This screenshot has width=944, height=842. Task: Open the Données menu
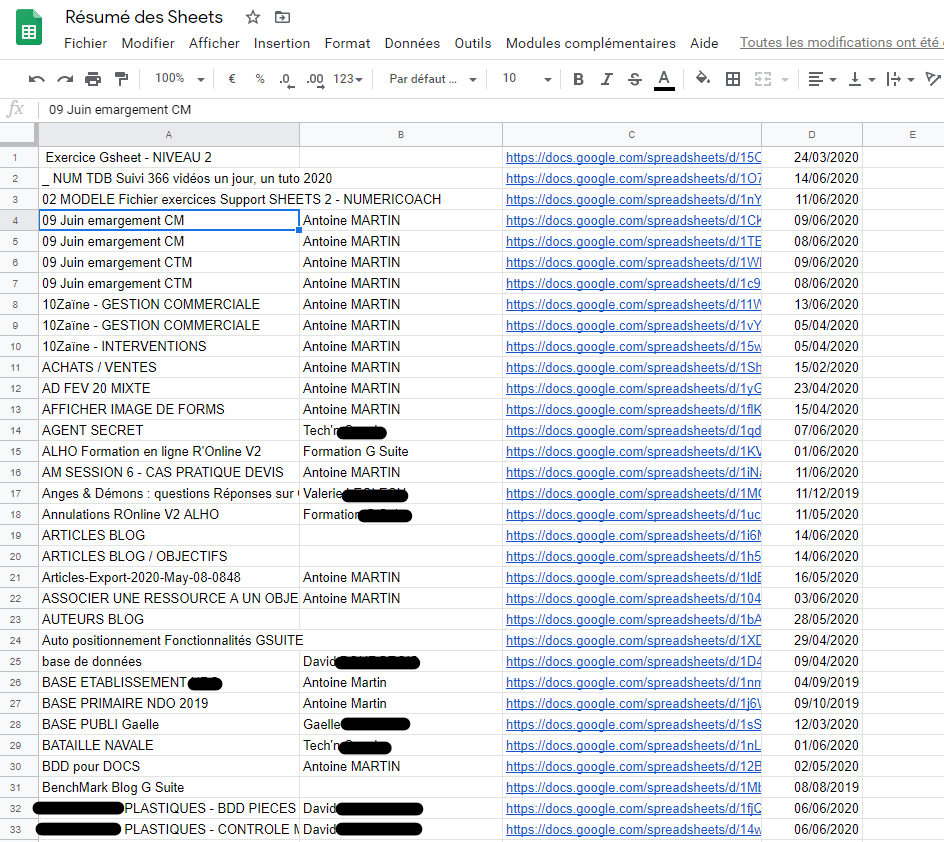pos(412,43)
